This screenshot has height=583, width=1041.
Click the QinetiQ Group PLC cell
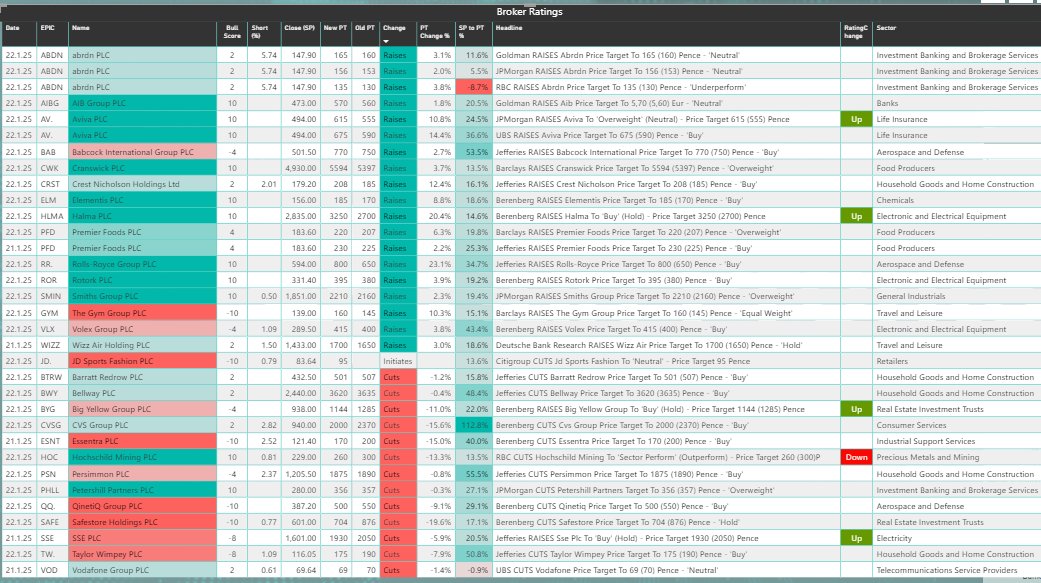142,506
